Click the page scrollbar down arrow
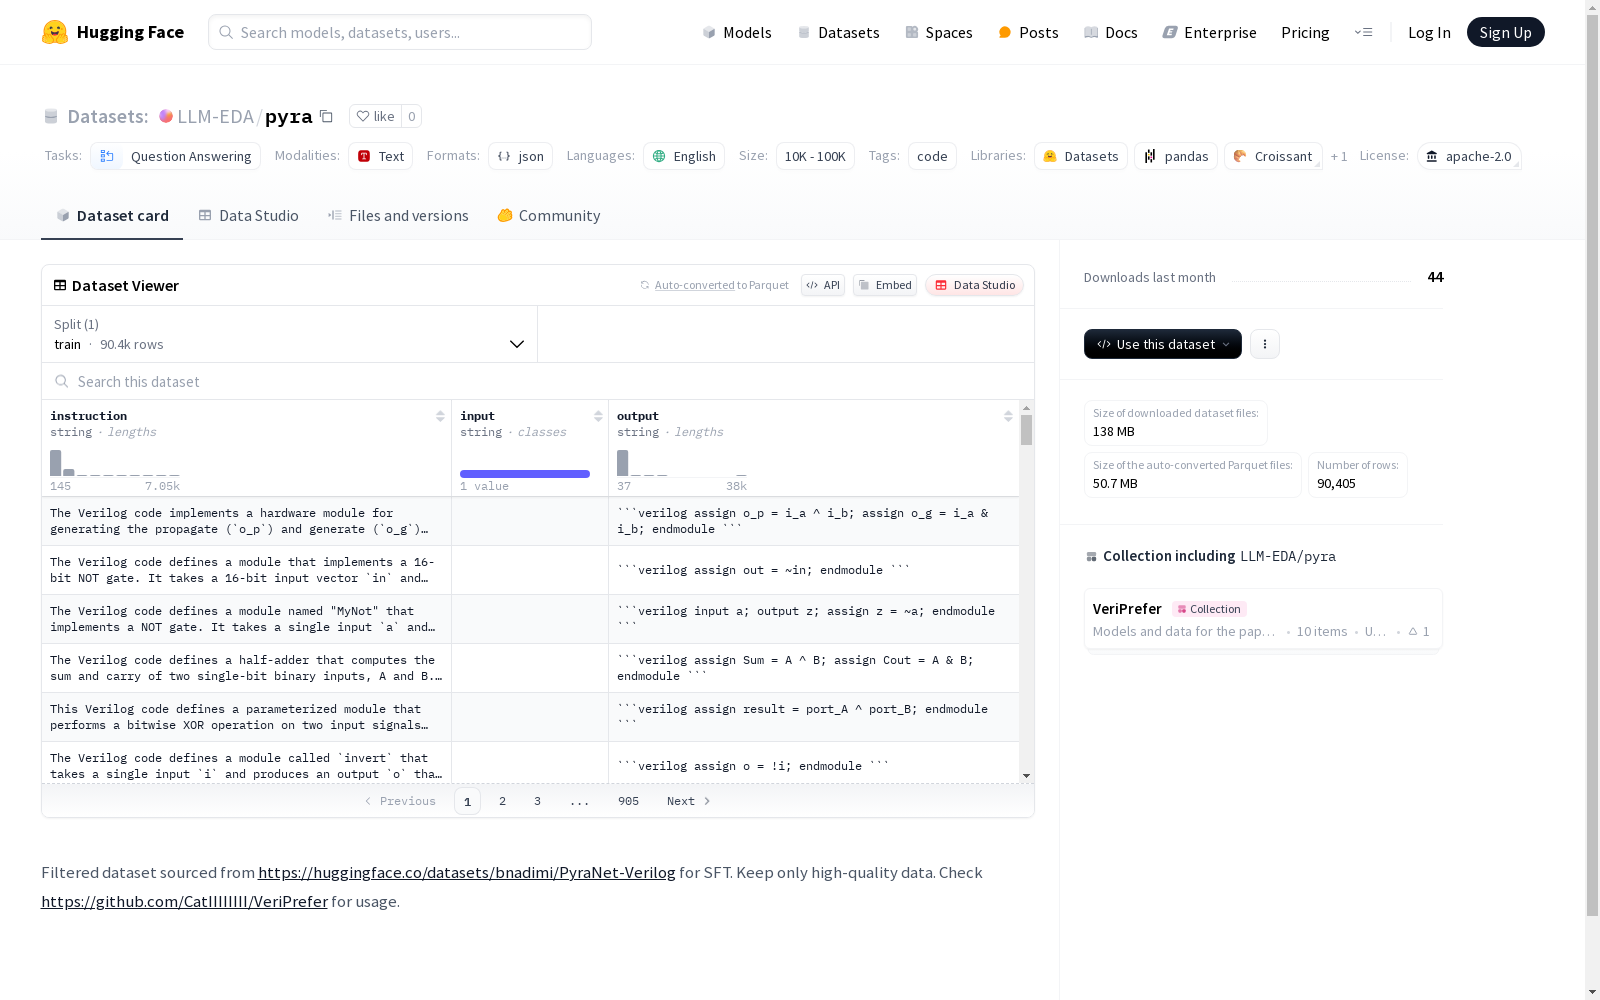Screen dimensions: 1600x1000 point(1592,992)
